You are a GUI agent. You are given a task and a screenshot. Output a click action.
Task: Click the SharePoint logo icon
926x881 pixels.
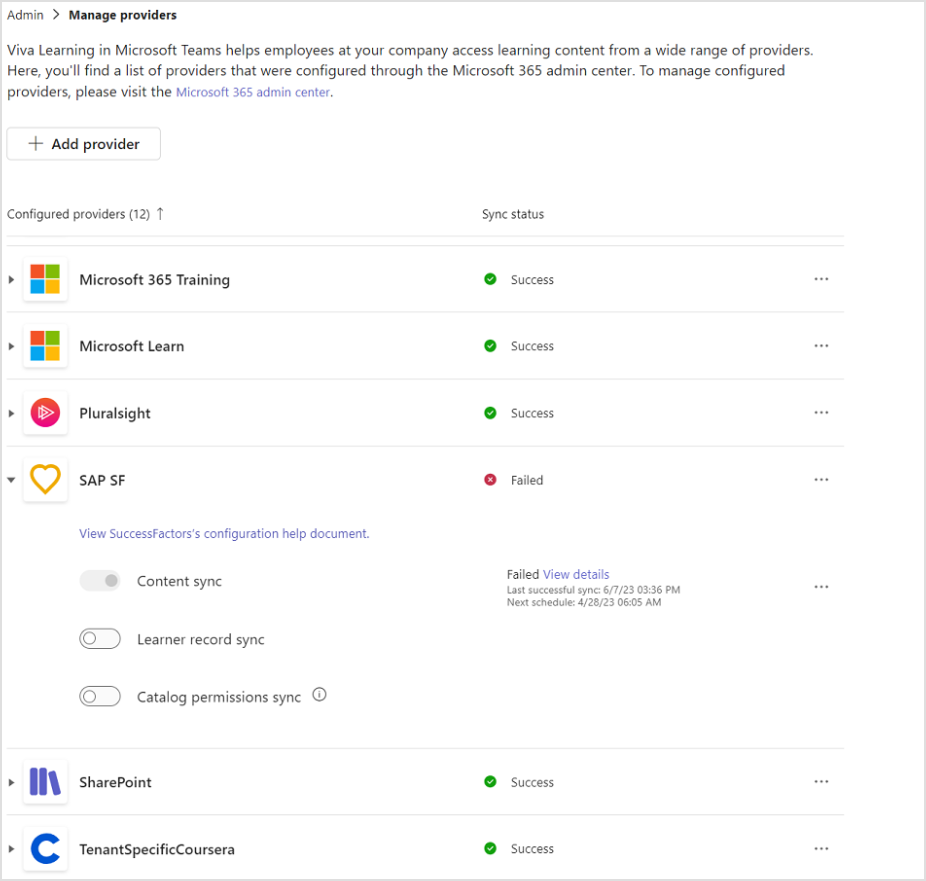pos(45,782)
